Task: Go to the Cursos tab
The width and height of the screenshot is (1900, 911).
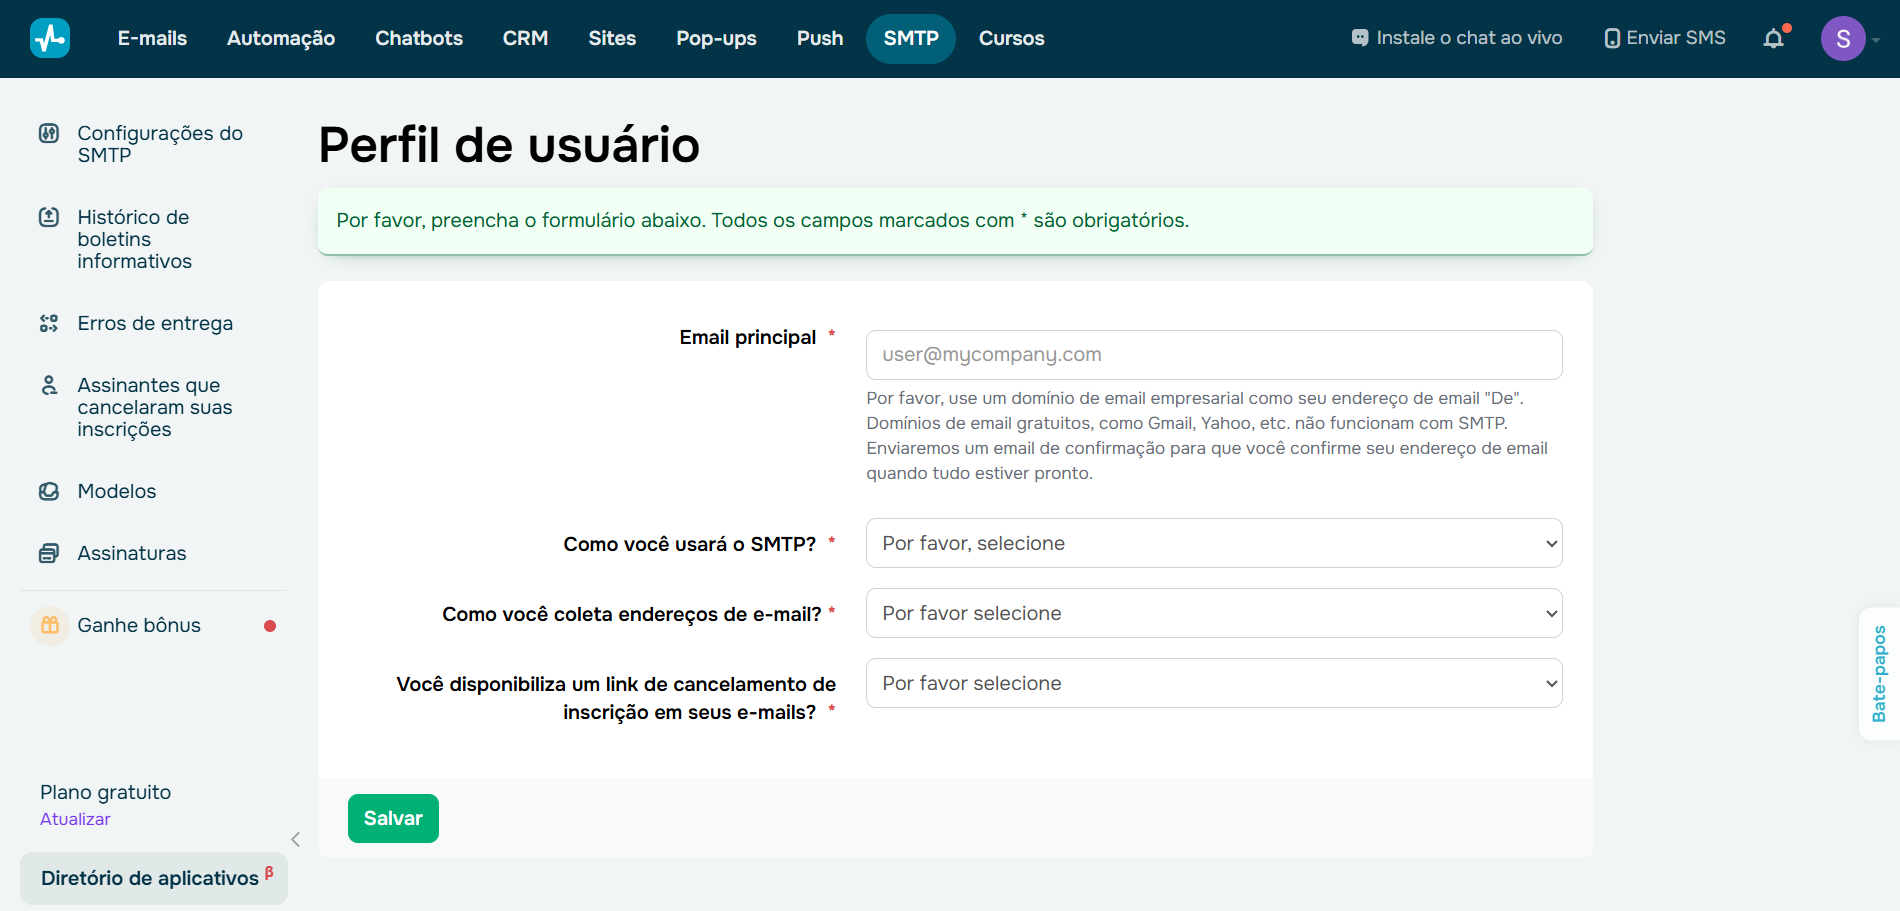Action: [x=1010, y=38]
